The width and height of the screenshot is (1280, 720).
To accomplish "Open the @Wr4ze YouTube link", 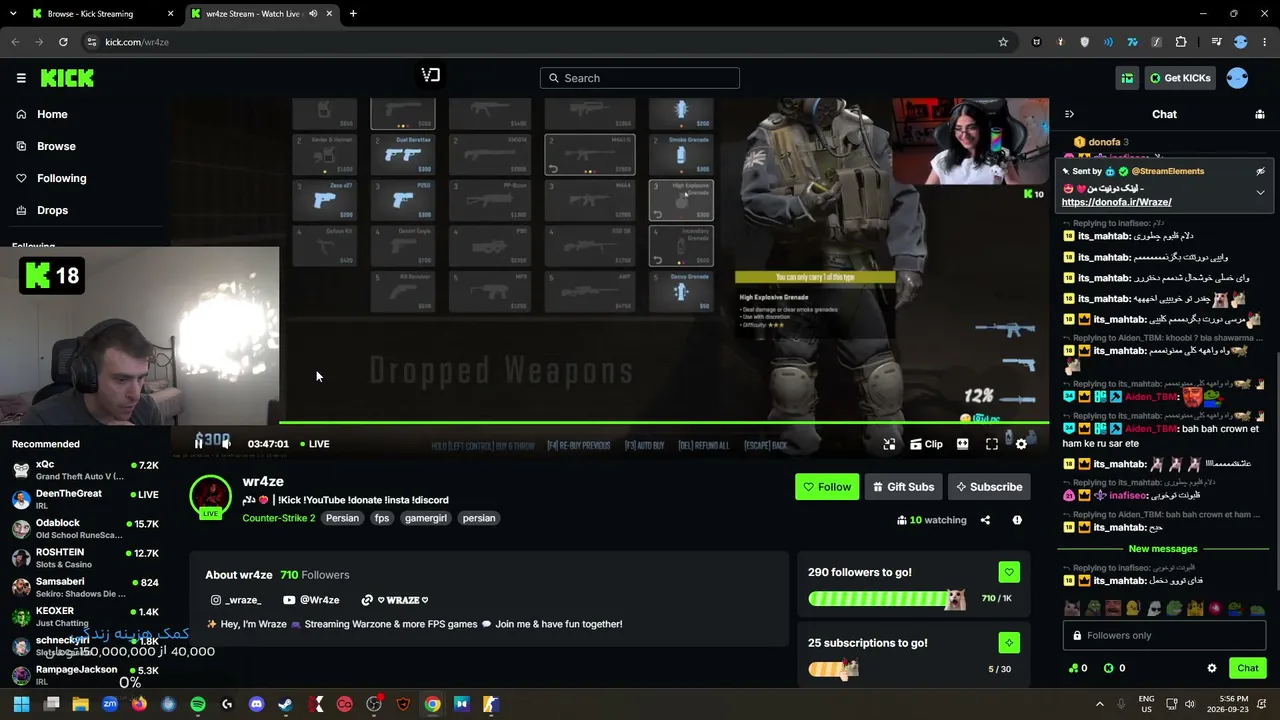I will (311, 600).
